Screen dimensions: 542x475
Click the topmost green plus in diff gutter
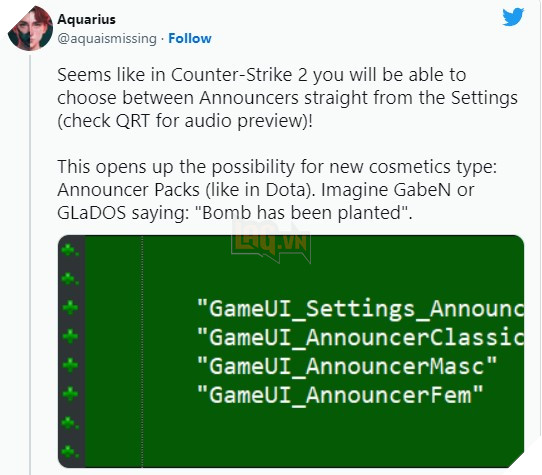pyautogui.click(x=69, y=250)
